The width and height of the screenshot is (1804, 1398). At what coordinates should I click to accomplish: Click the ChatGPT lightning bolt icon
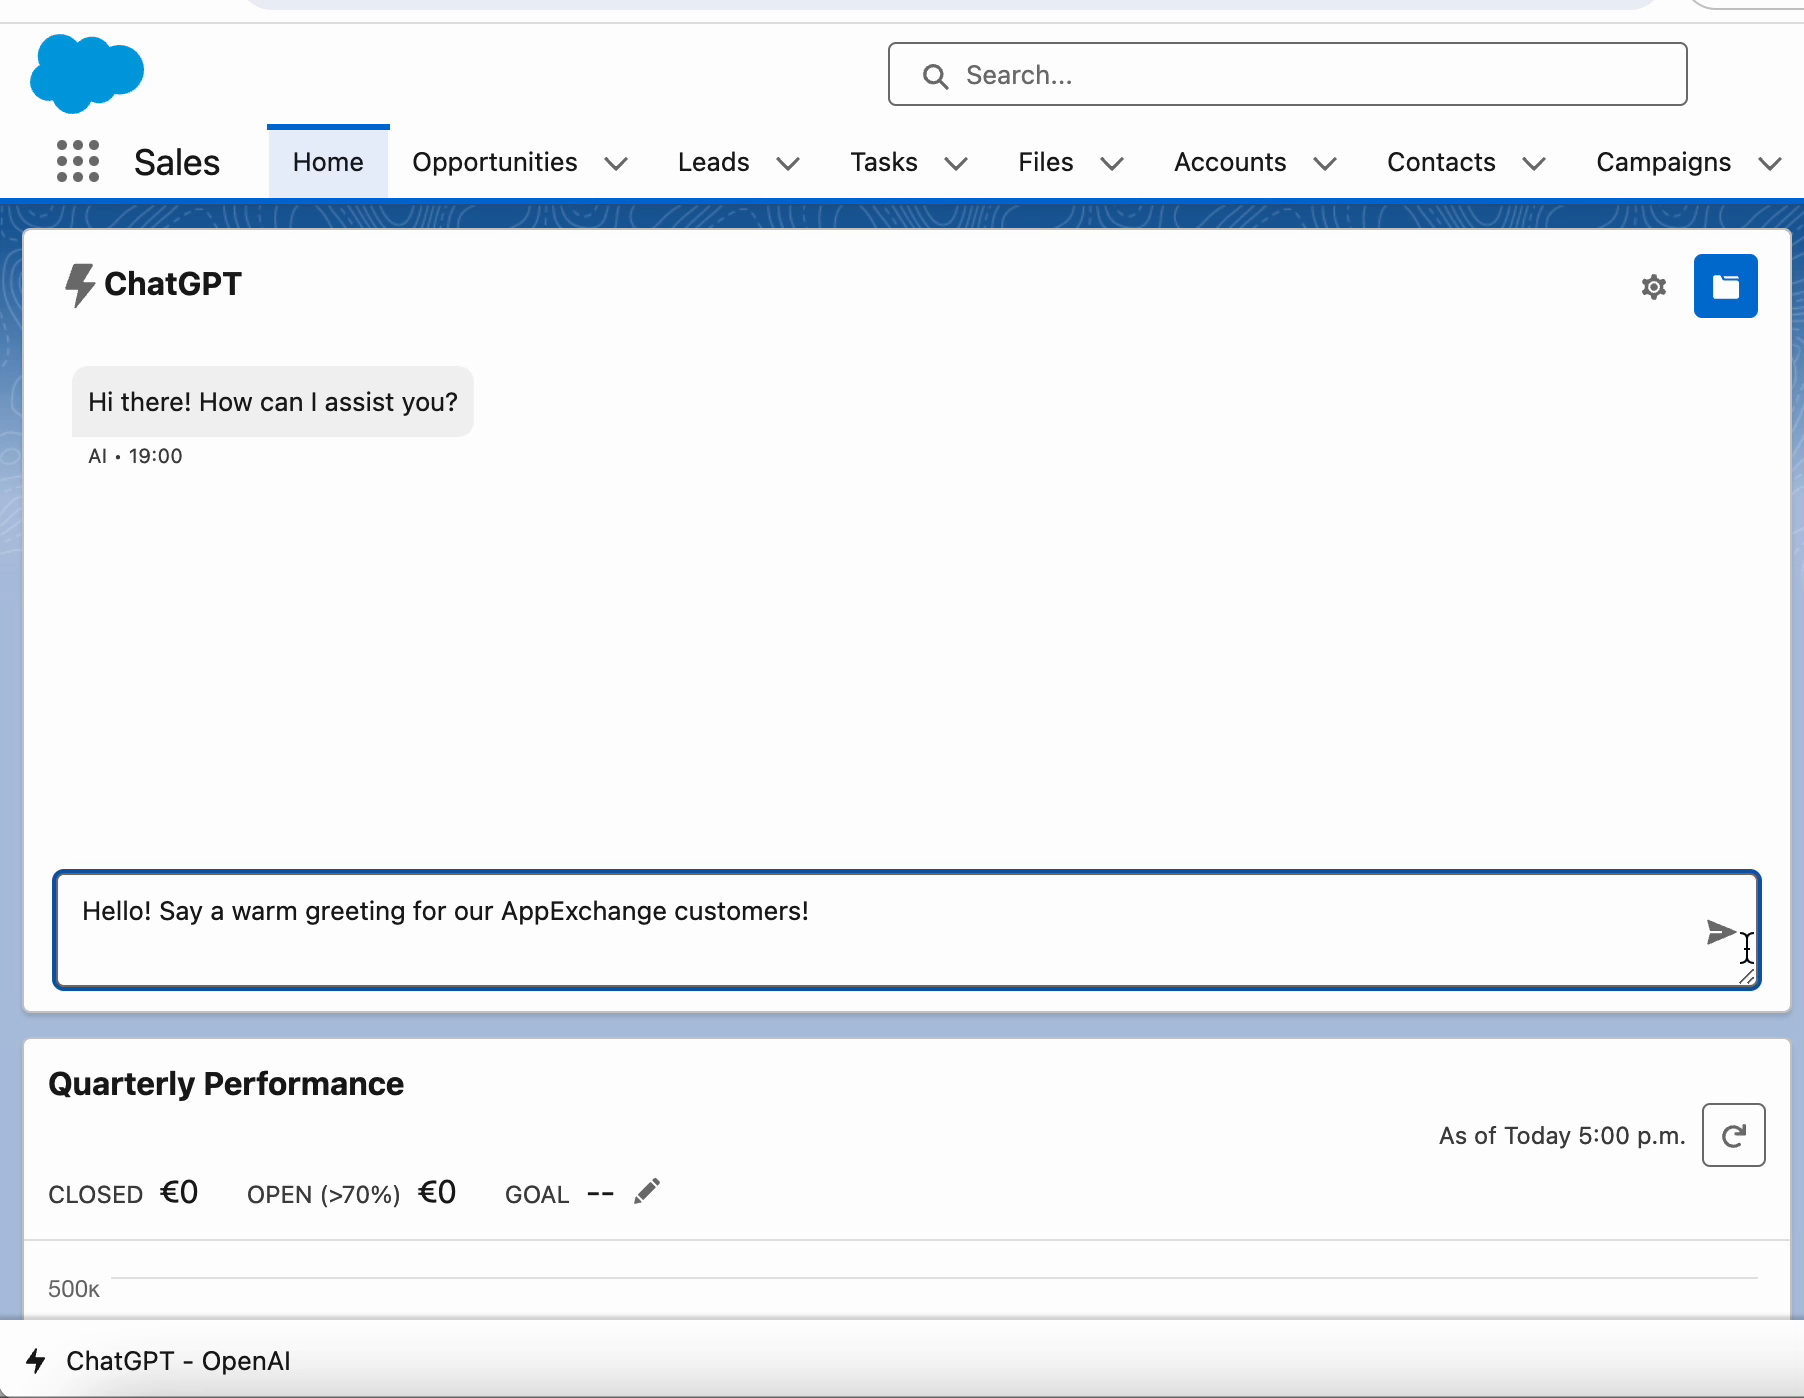(x=79, y=285)
